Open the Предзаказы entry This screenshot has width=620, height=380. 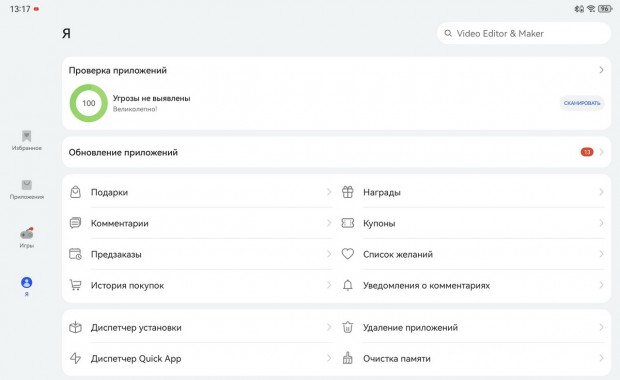point(200,254)
